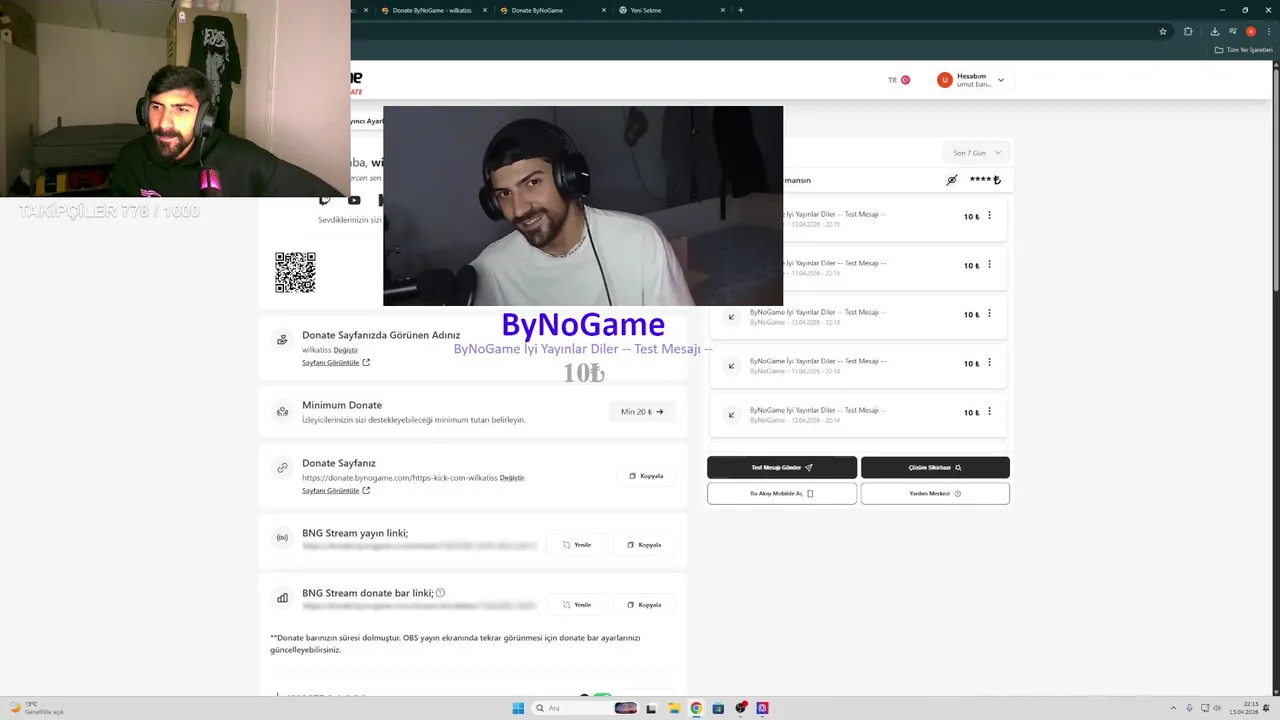Click arrow icon of first 22:14 donation
Viewport: 1280px width, 720px height.
731,317
